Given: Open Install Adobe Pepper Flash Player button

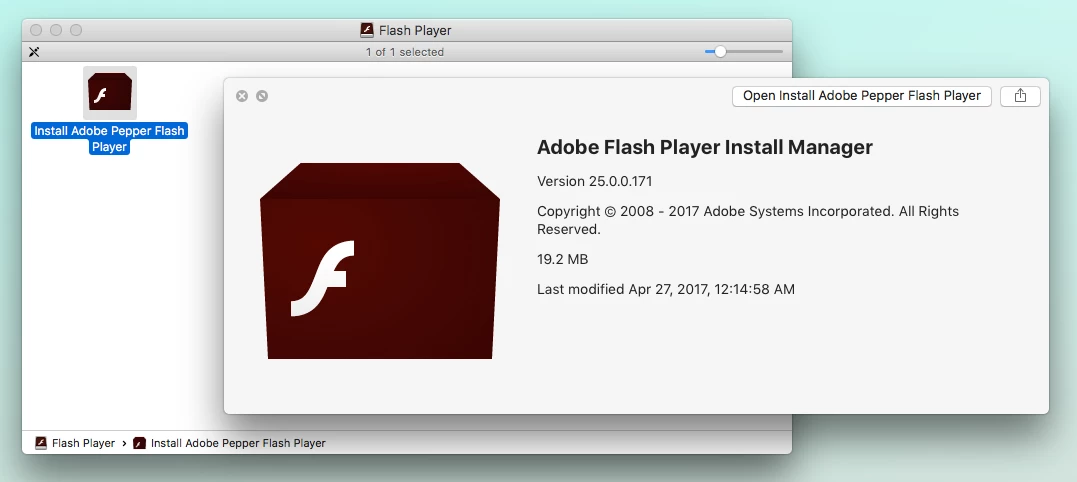Looking at the screenshot, I should [861, 96].
